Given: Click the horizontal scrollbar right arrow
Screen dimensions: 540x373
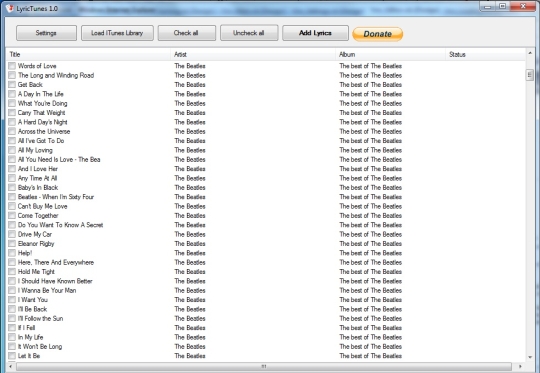Looking at the screenshot, I should [520, 366].
